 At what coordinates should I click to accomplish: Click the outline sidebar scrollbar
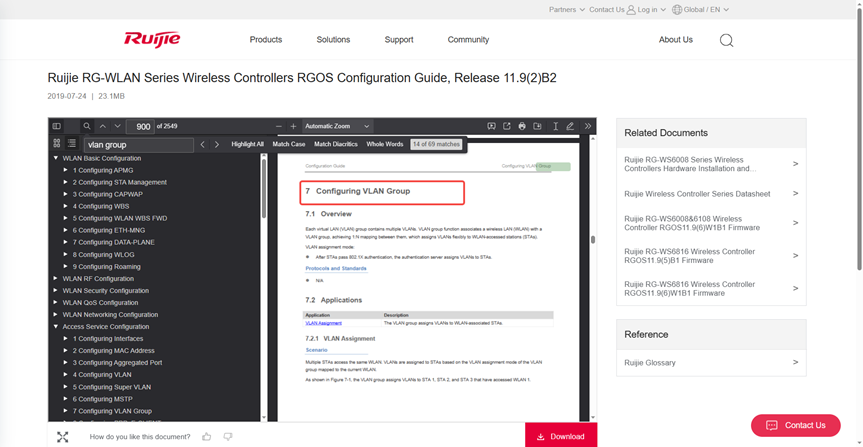264,187
